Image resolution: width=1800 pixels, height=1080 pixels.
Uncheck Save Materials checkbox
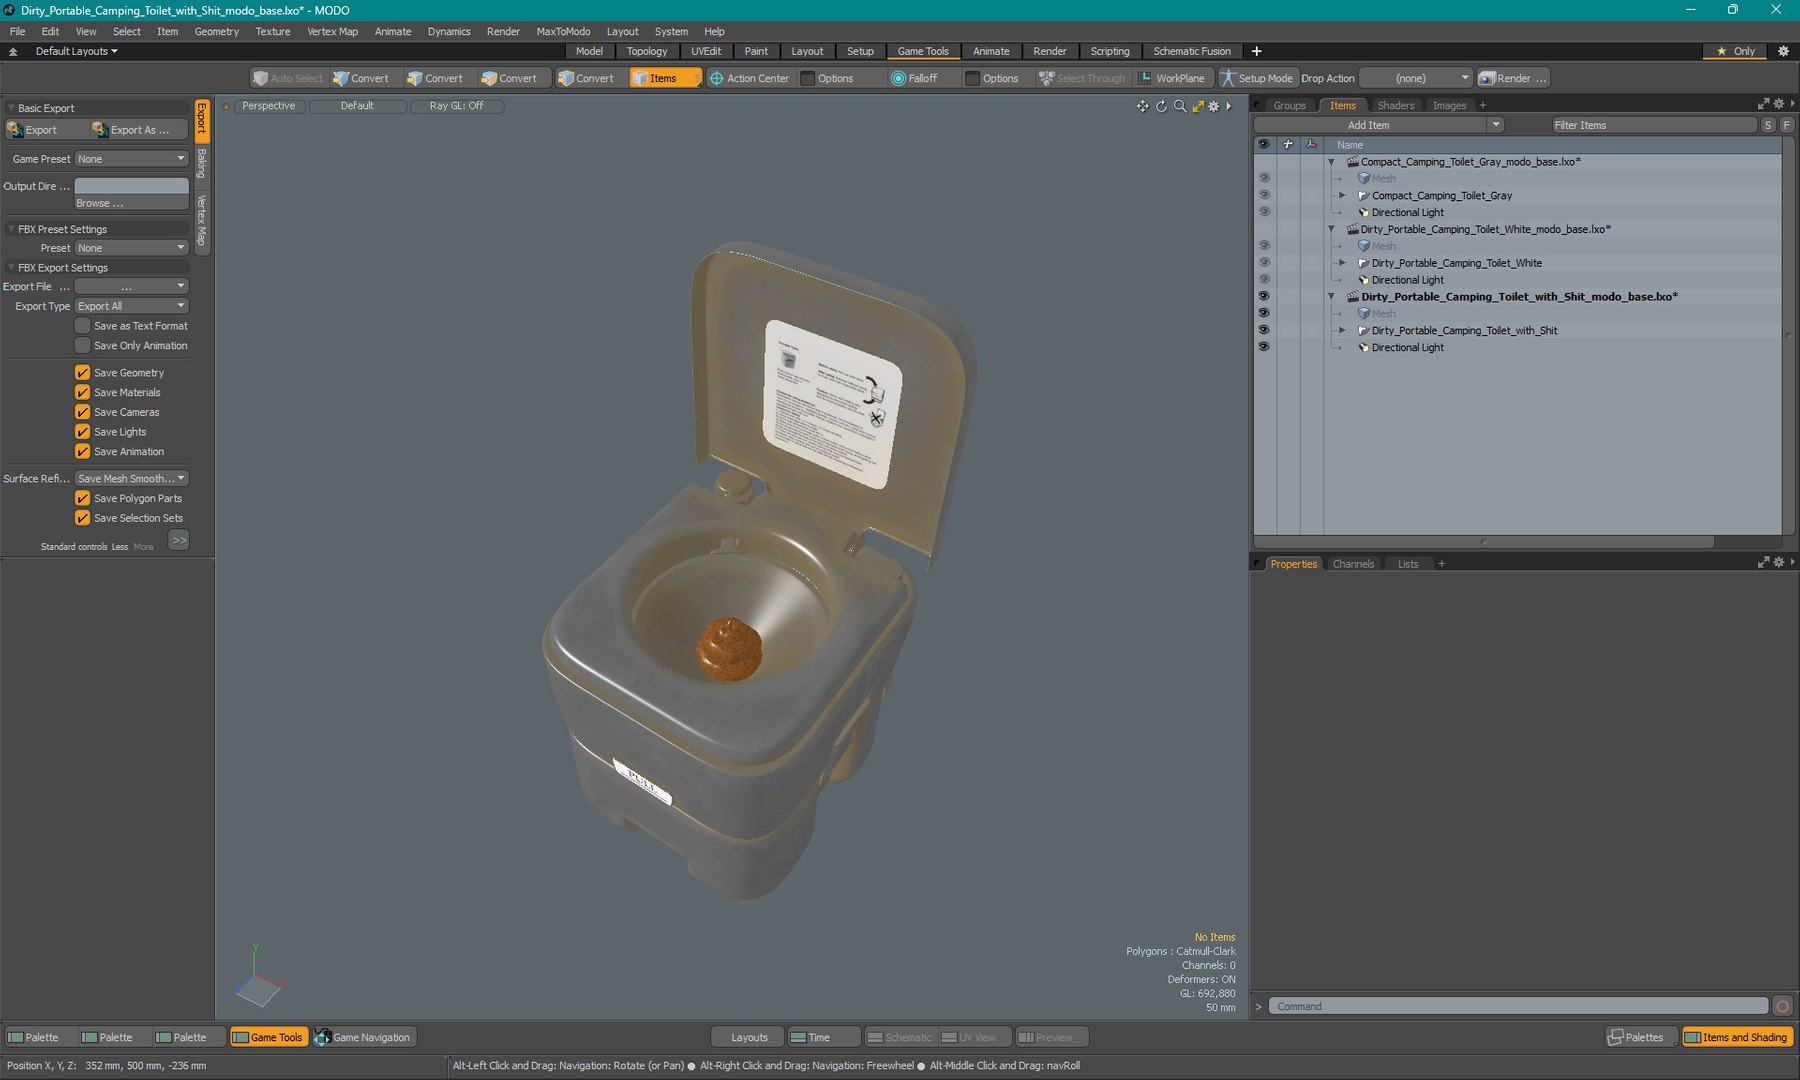83,392
